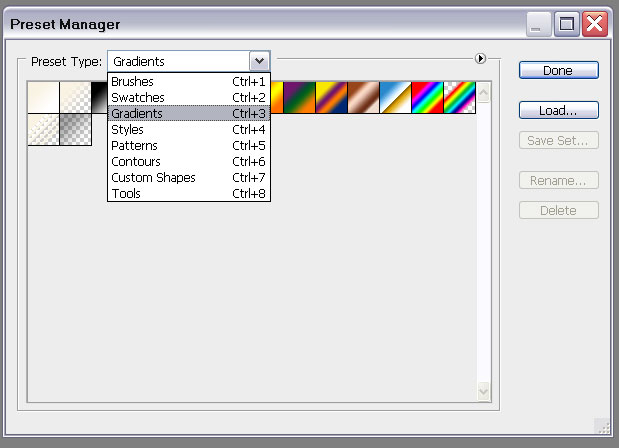This screenshot has height=448, width=619.
Task: Choose Swatches from the preset type list
Action: pos(189,97)
